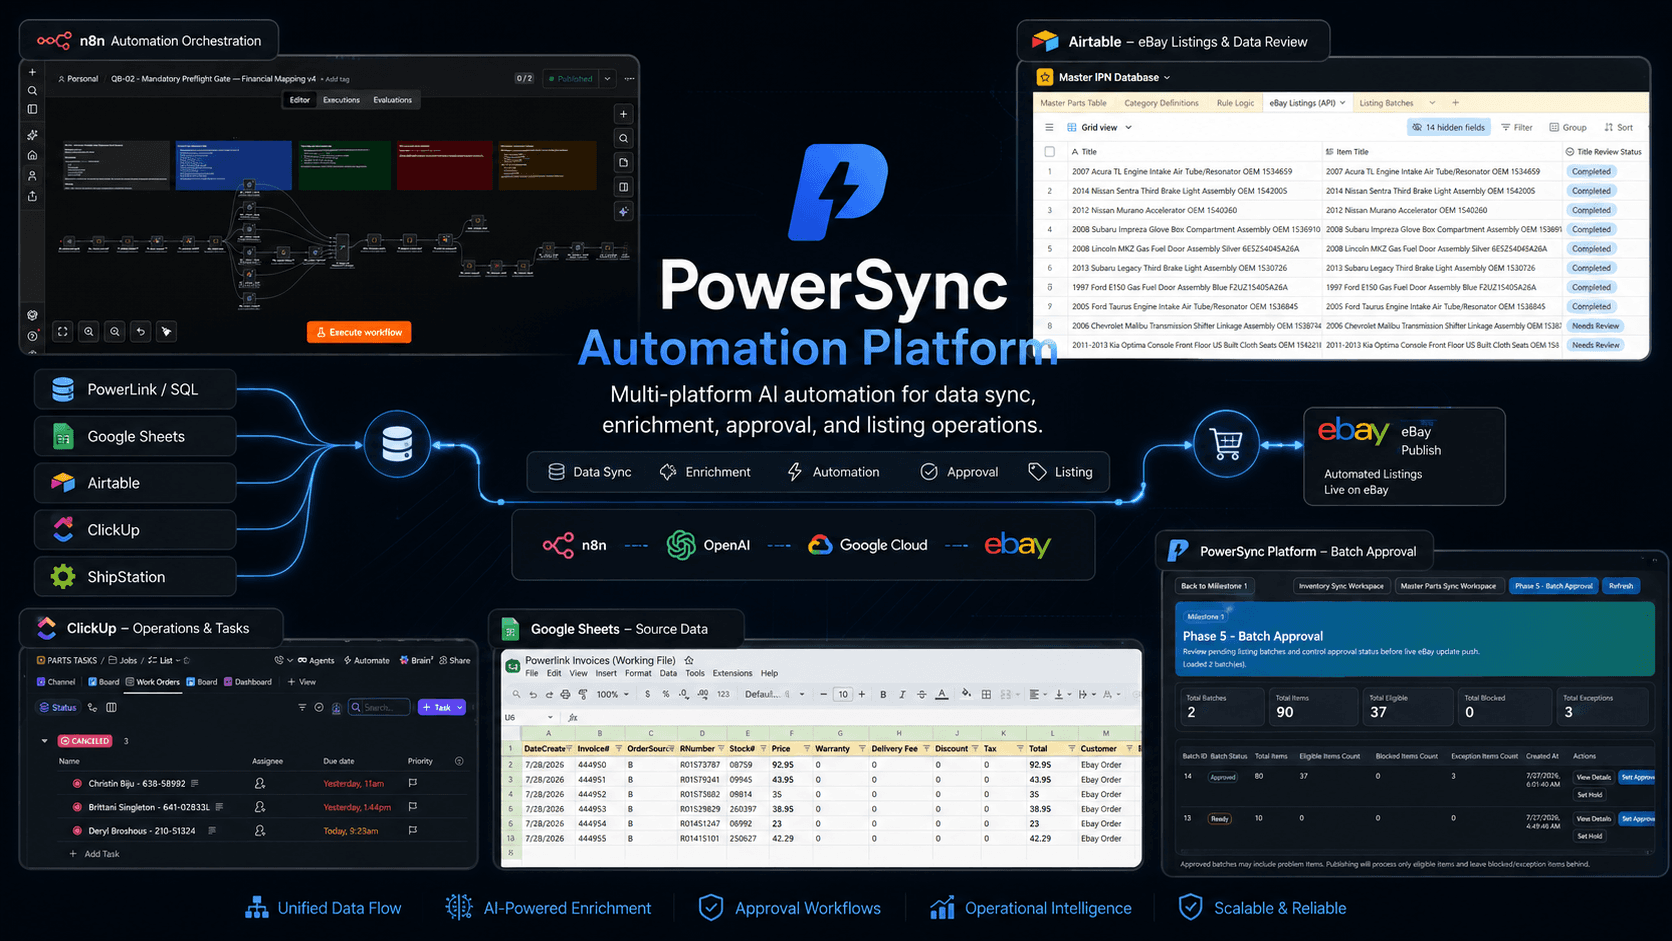Toggle the Published status in n8n header

pos(569,78)
